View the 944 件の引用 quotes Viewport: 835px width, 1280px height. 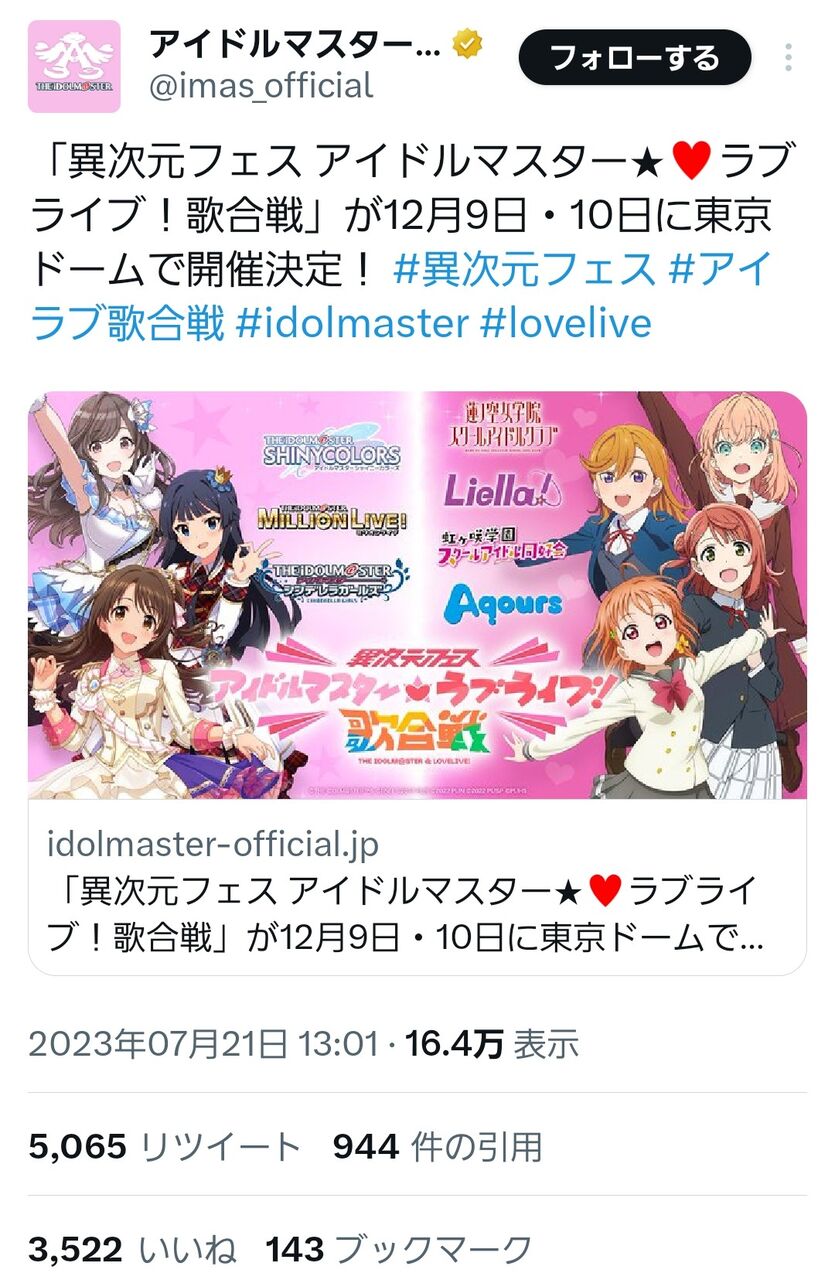(x=438, y=1147)
